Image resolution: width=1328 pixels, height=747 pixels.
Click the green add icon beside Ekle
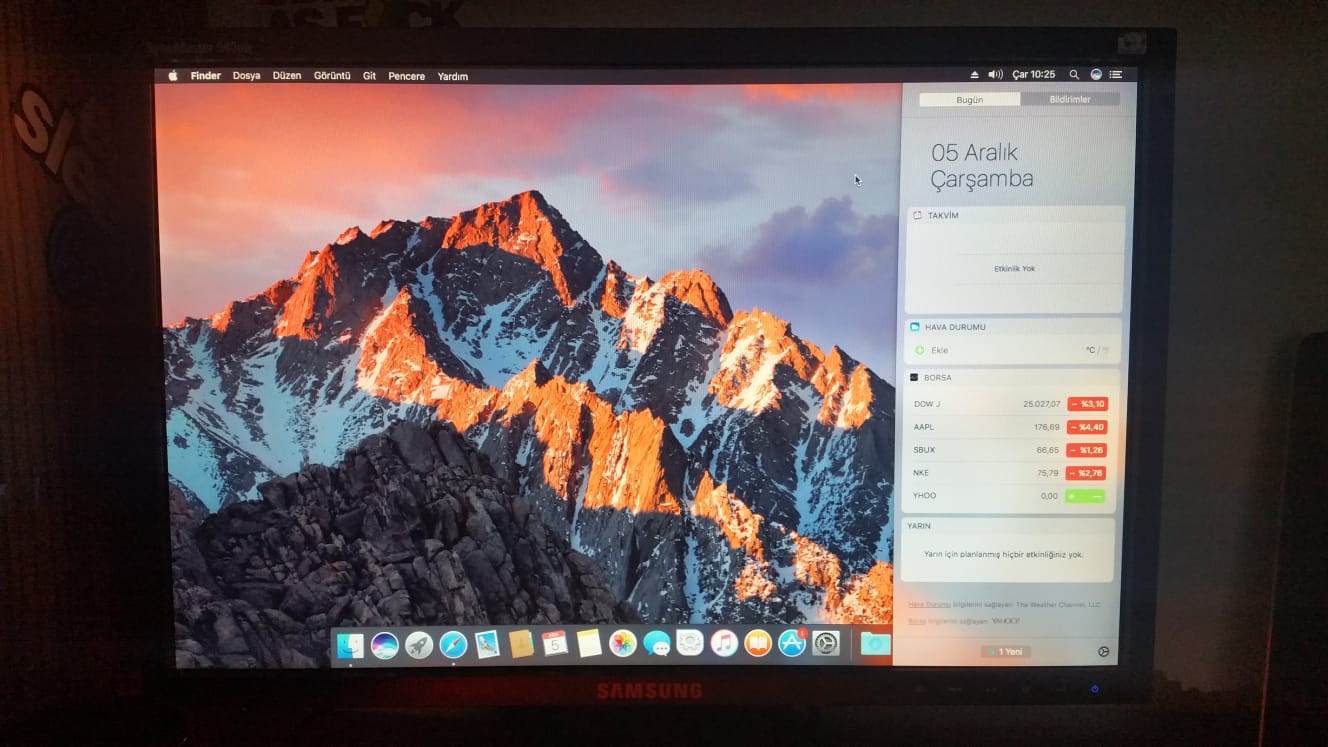[919, 350]
